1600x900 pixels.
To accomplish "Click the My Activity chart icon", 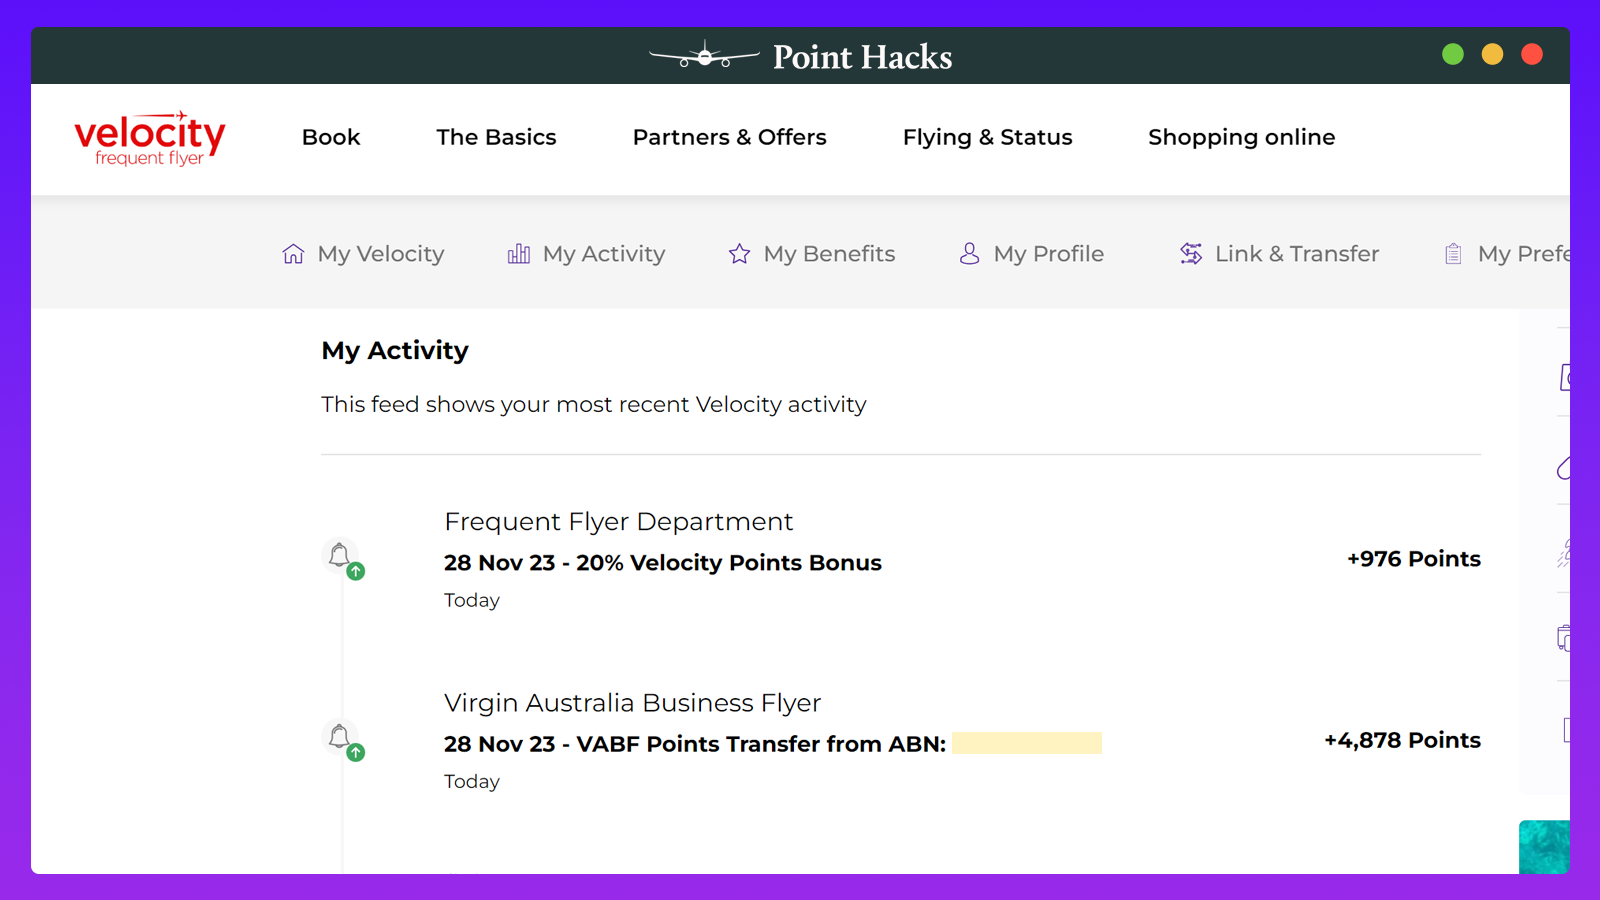I will pyautogui.click(x=519, y=254).
